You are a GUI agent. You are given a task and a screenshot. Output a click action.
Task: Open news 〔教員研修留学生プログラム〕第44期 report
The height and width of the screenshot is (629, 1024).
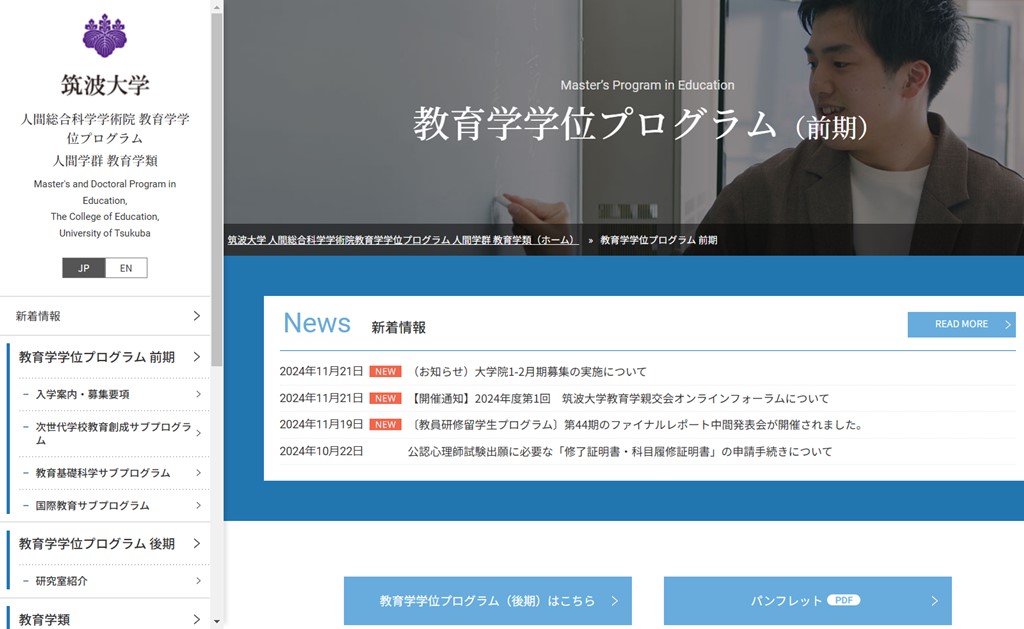point(637,425)
